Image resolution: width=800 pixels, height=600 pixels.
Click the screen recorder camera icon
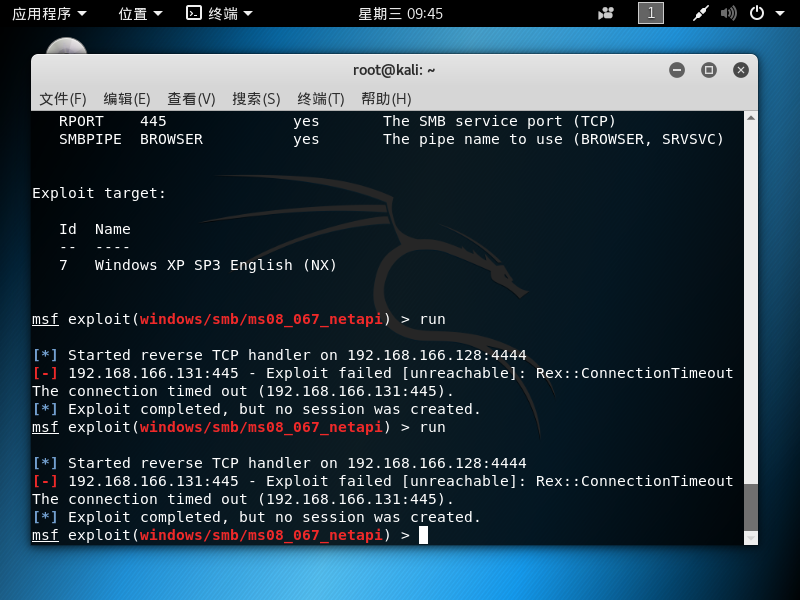606,13
